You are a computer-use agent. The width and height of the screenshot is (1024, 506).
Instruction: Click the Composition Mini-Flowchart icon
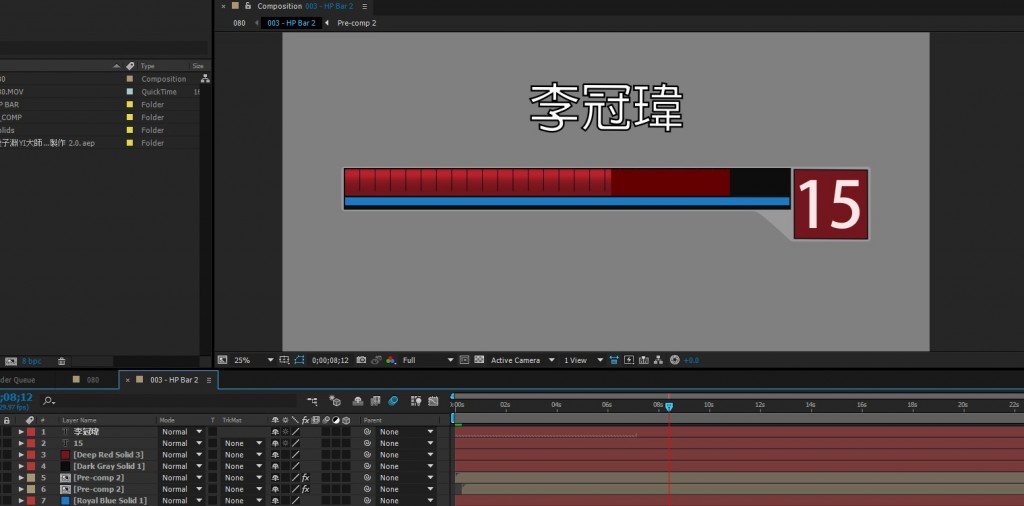pos(313,401)
